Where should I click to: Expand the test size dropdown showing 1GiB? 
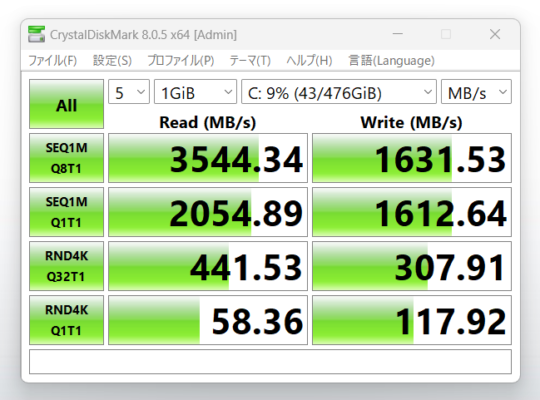[x=195, y=92]
